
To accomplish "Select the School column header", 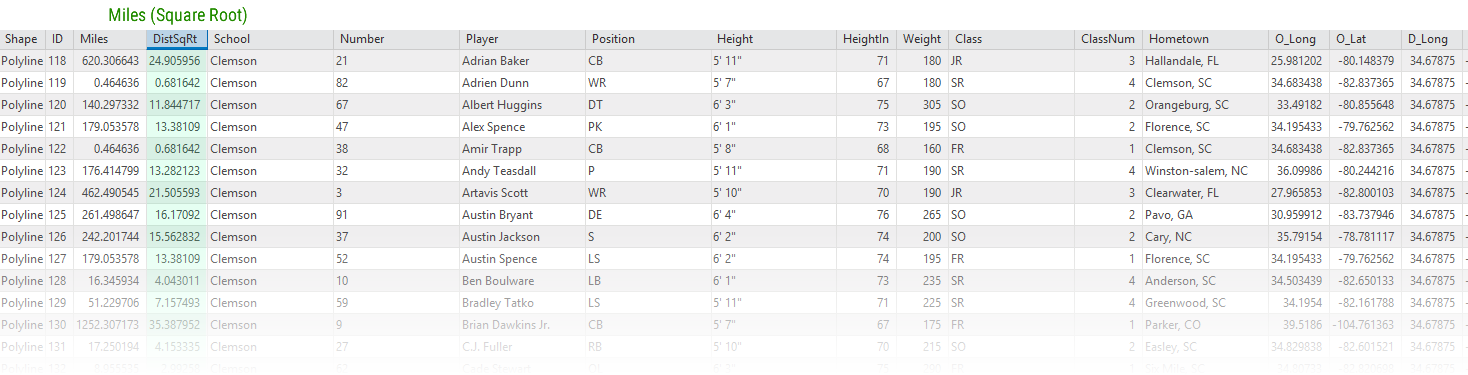I will click(x=270, y=39).
